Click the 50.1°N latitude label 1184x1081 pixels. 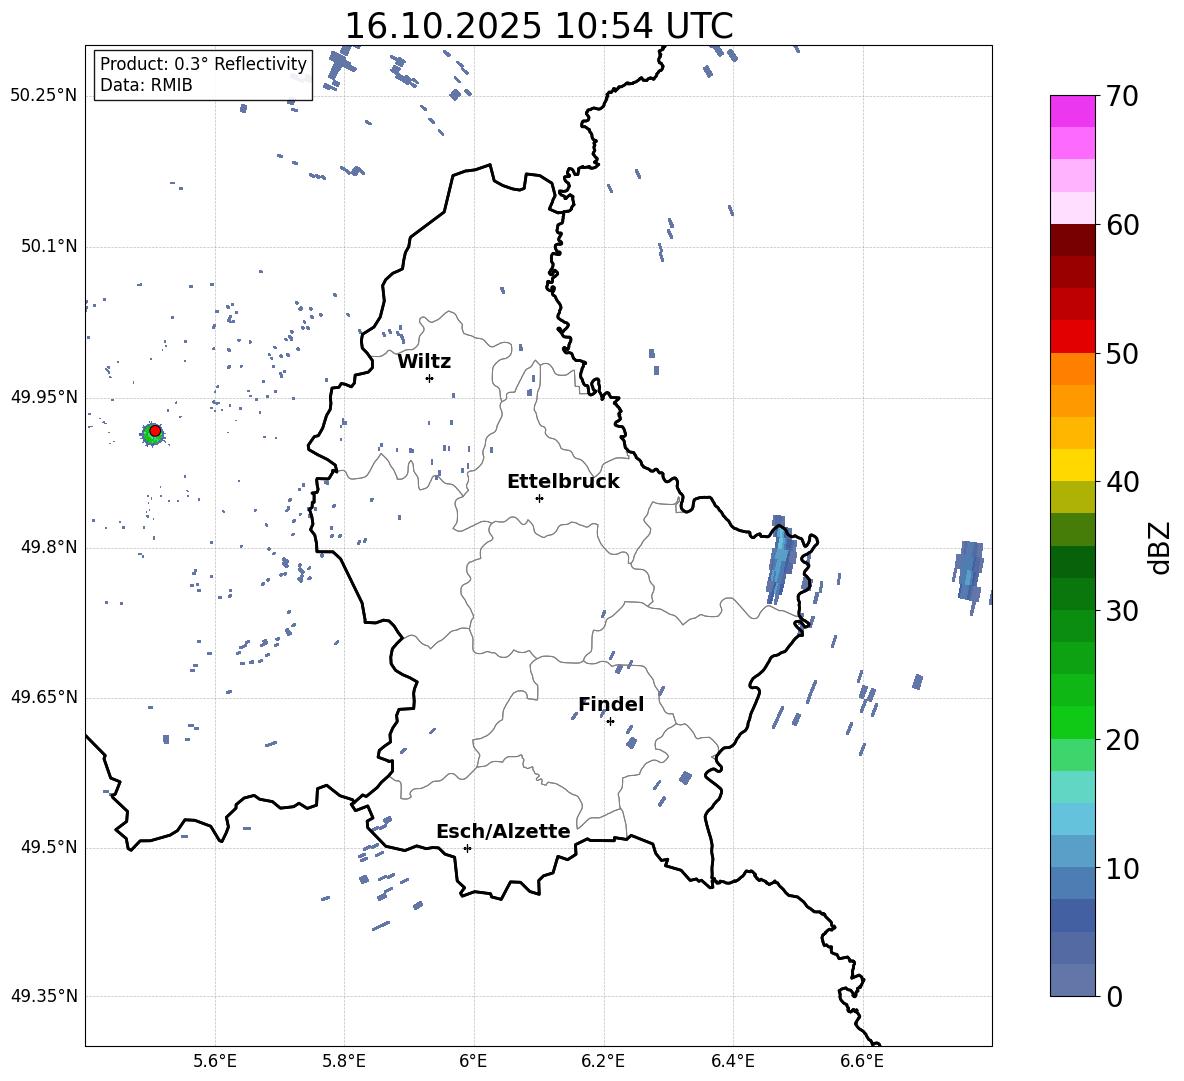click(49, 247)
